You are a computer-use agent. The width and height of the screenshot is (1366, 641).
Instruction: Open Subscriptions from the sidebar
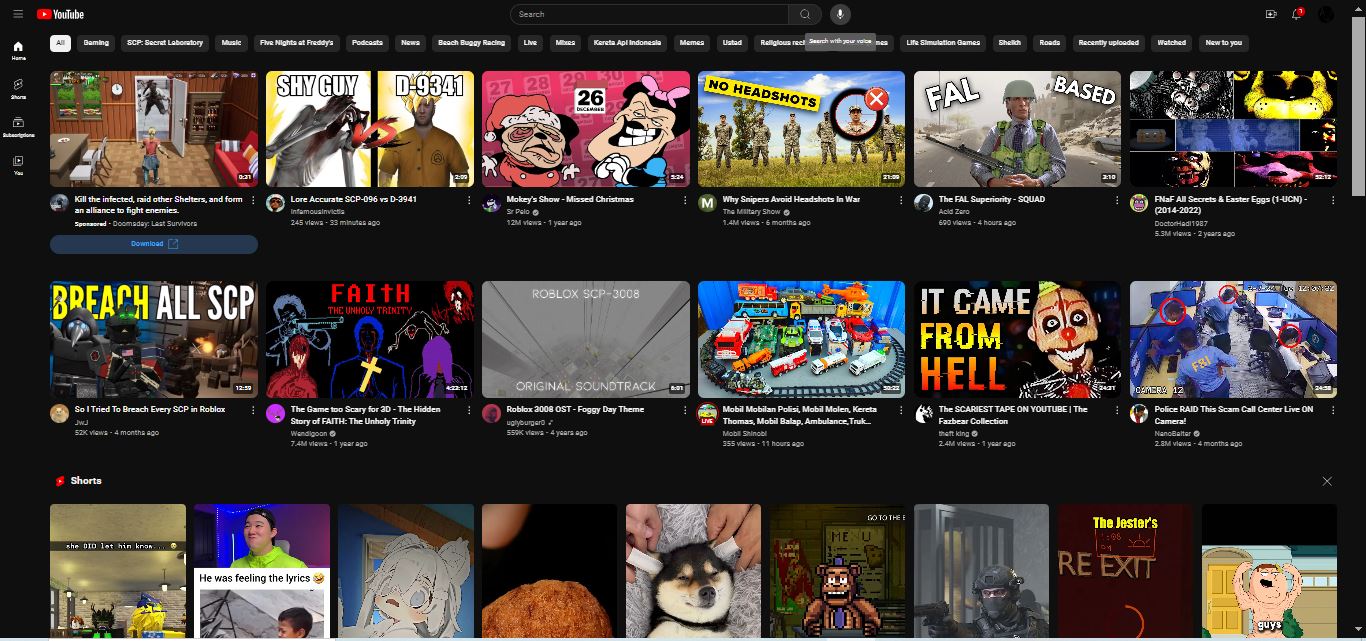(18, 127)
